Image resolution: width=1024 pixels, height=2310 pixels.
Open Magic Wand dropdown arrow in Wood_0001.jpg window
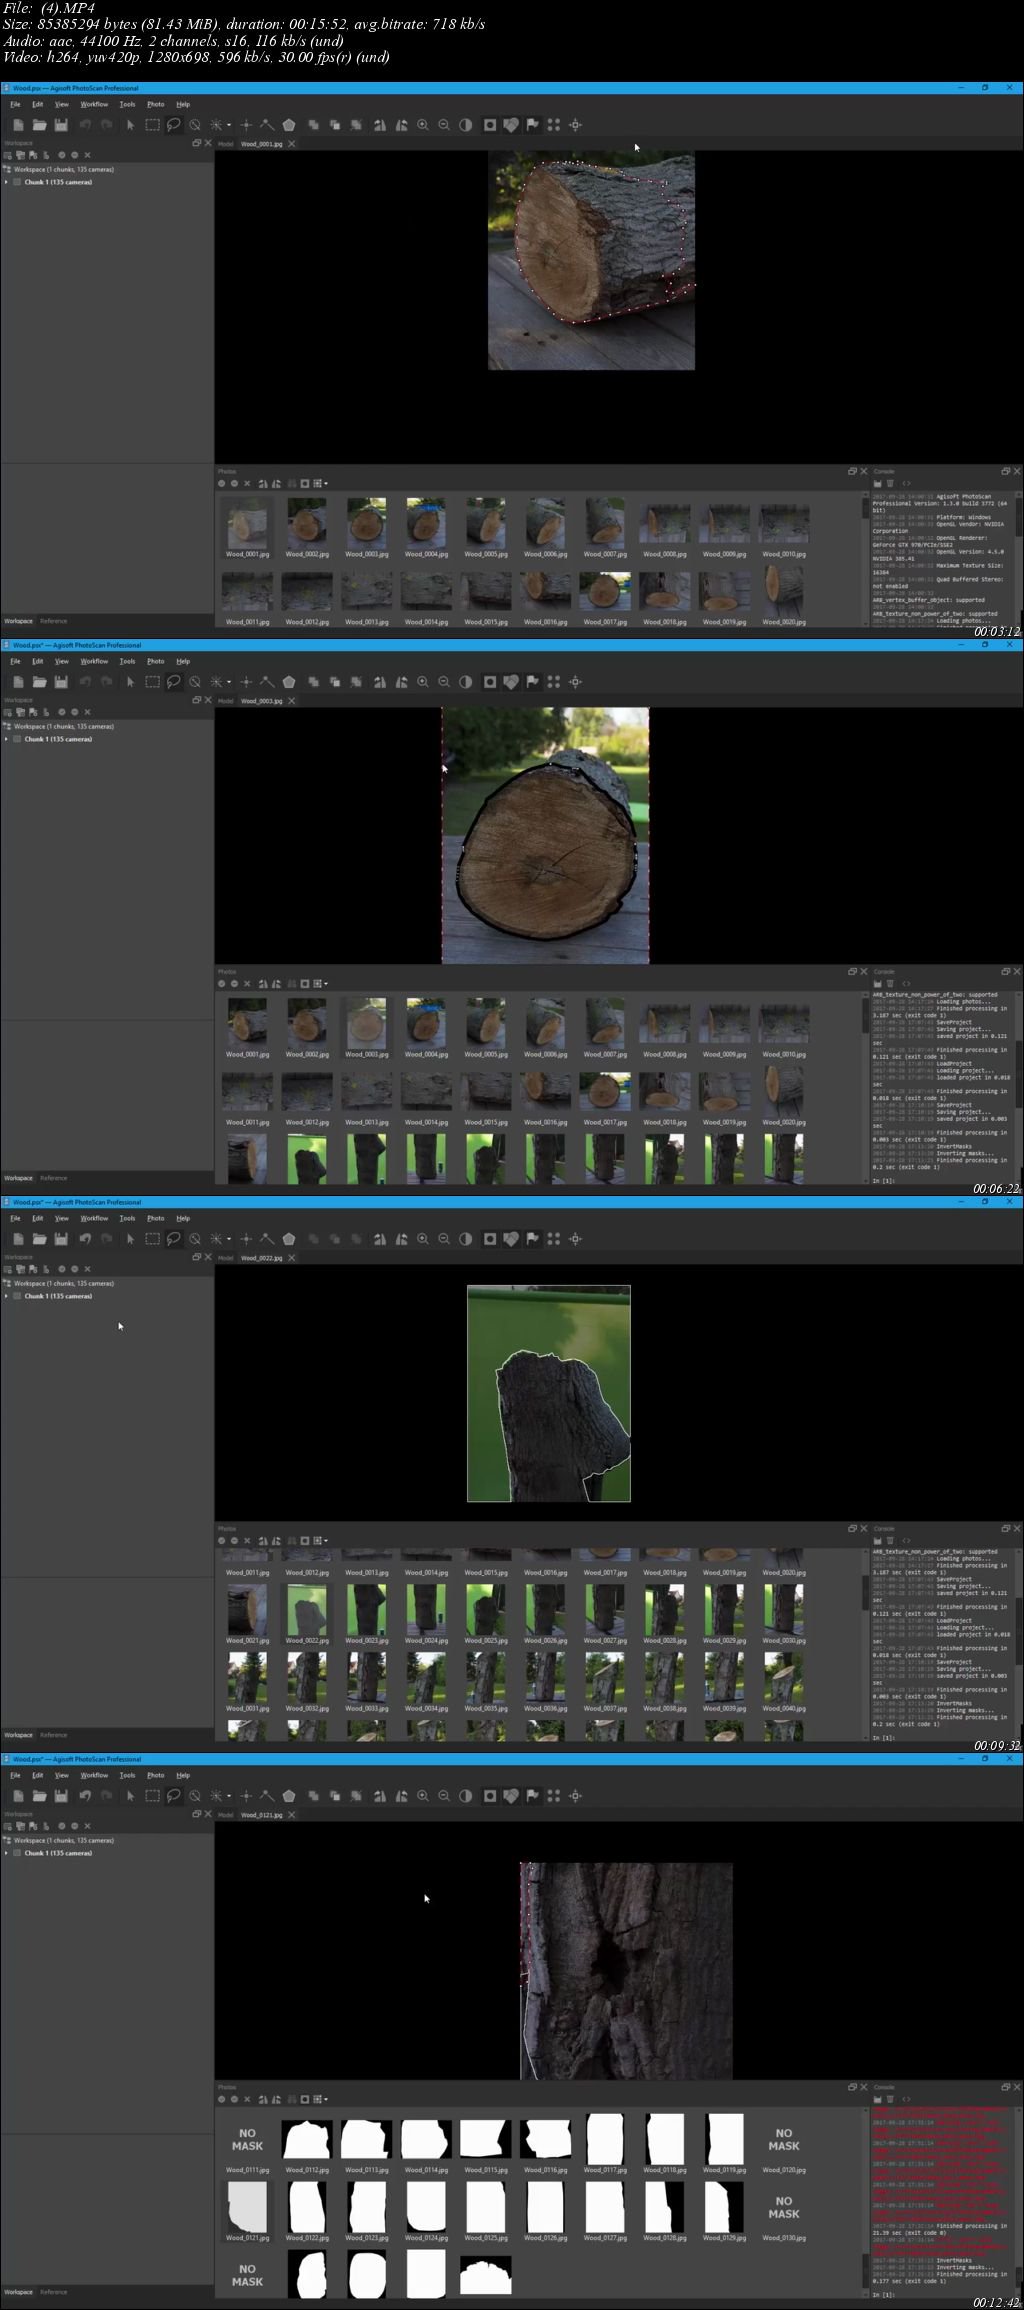pyautogui.click(x=229, y=126)
